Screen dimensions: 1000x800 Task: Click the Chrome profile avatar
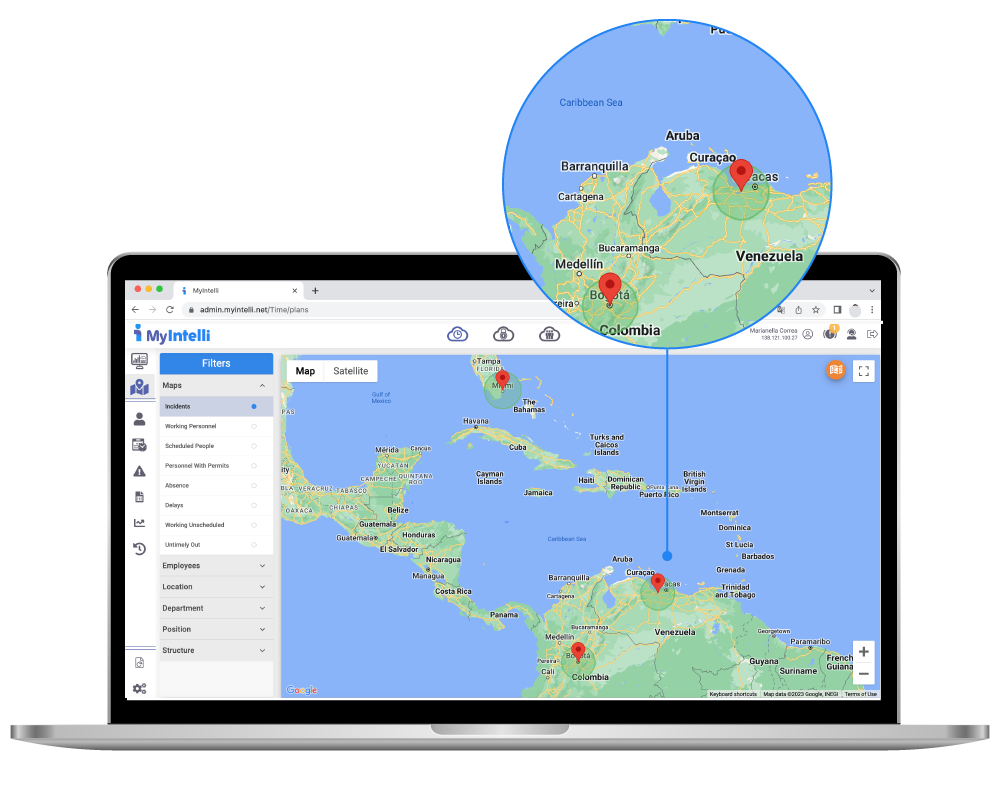(x=855, y=310)
